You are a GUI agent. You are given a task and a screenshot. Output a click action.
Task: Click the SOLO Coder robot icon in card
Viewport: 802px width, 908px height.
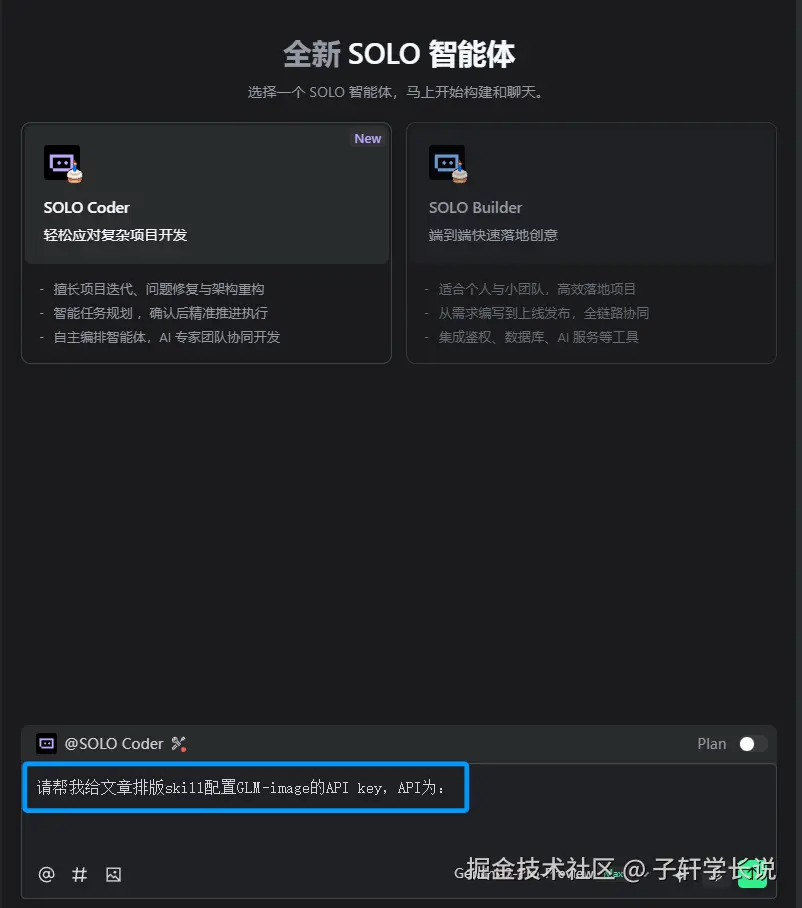click(x=63, y=163)
